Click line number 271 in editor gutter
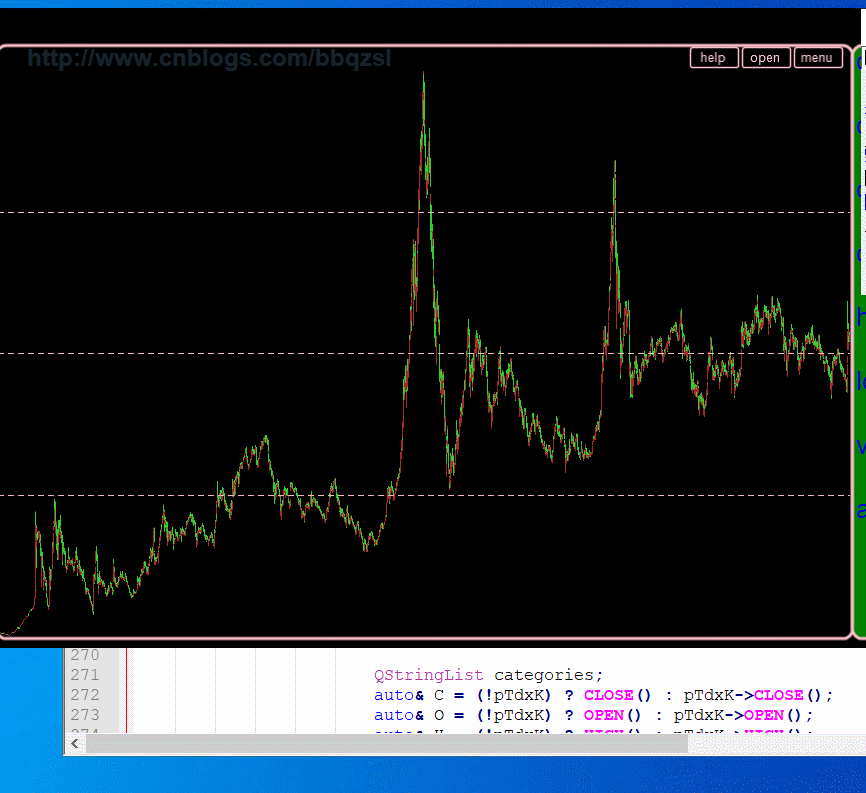 click(x=85, y=675)
